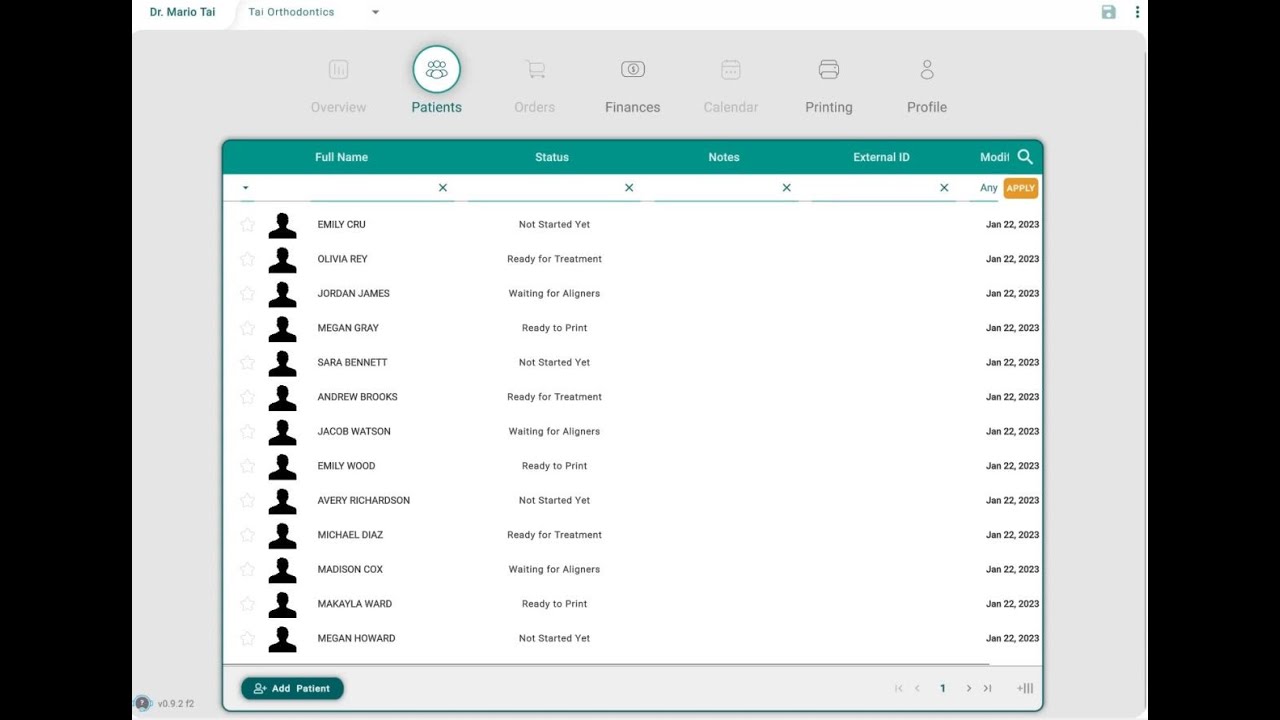Click the Dr. Mario Tai label
The image size is (1280, 720).
(x=182, y=12)
